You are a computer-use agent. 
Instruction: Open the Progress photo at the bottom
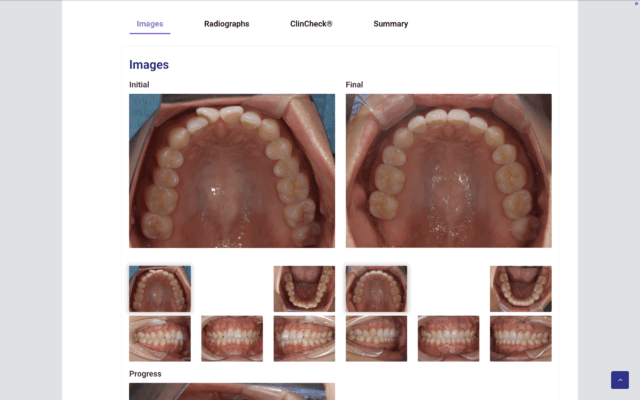pyautogui.click(x=232, y=391)
